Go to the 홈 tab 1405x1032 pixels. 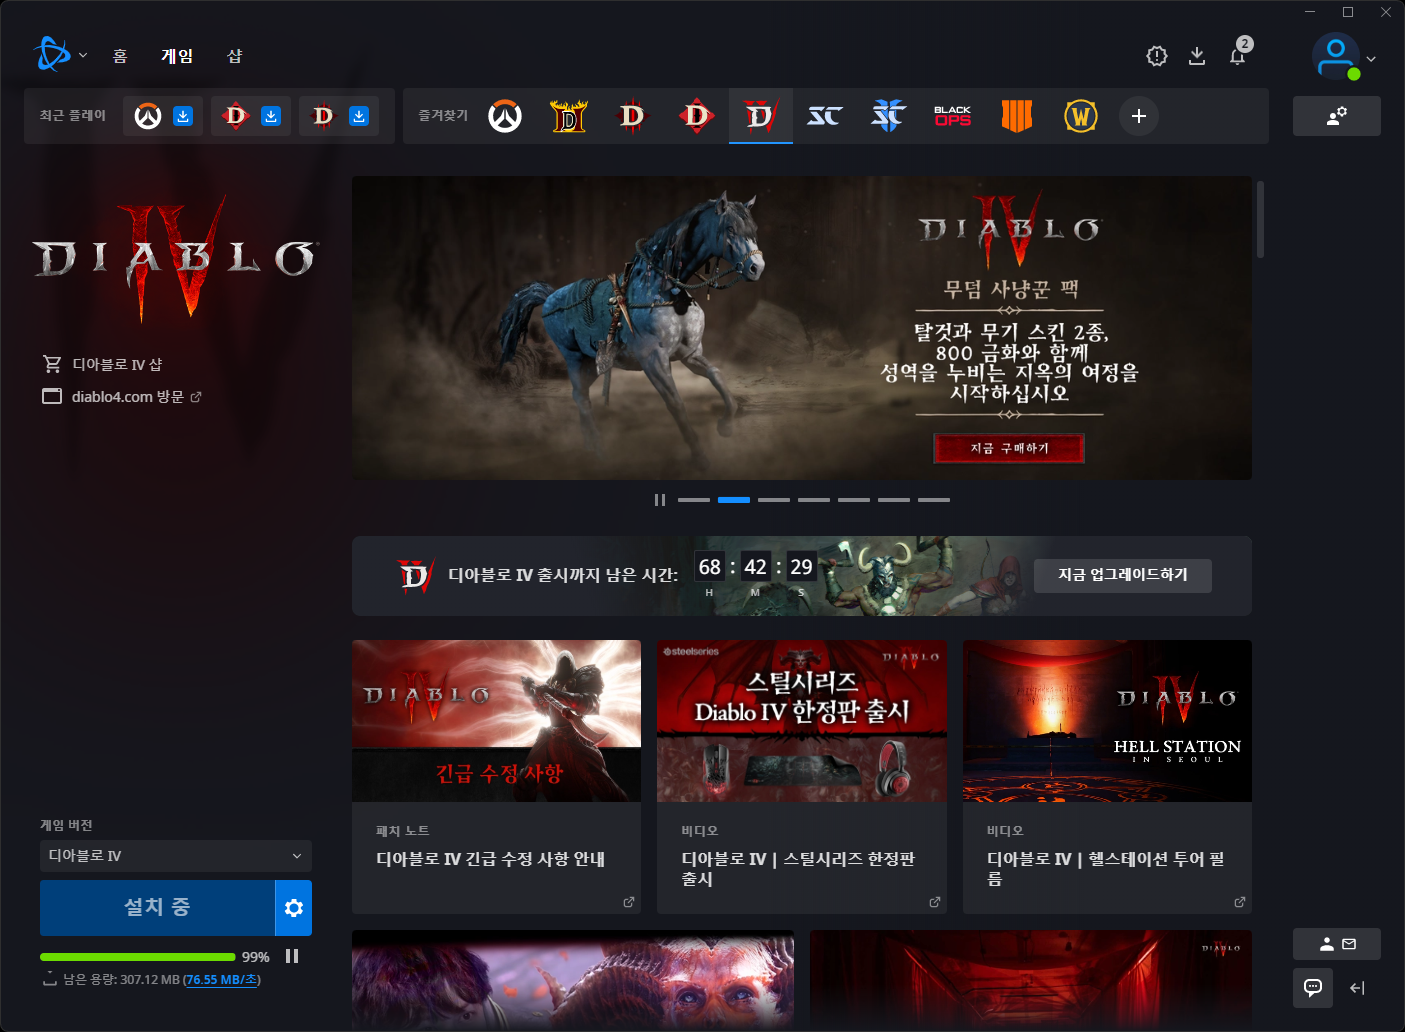[120, 56]
